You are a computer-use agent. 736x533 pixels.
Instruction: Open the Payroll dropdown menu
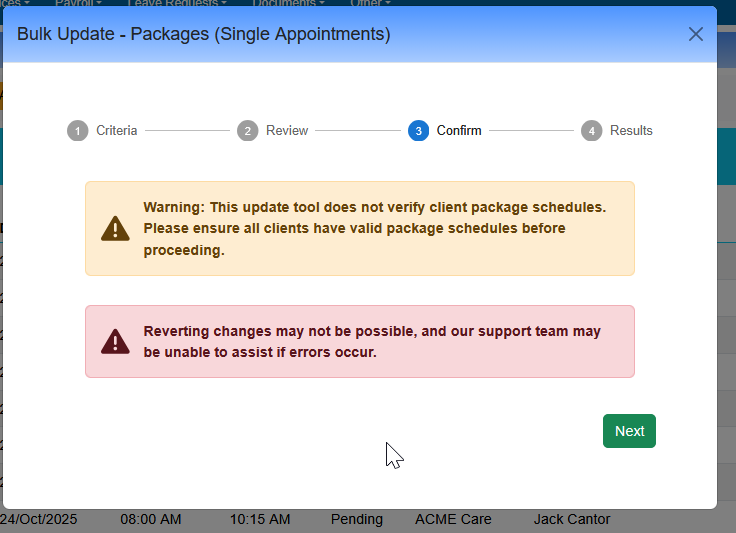click(x=78, y=3)
